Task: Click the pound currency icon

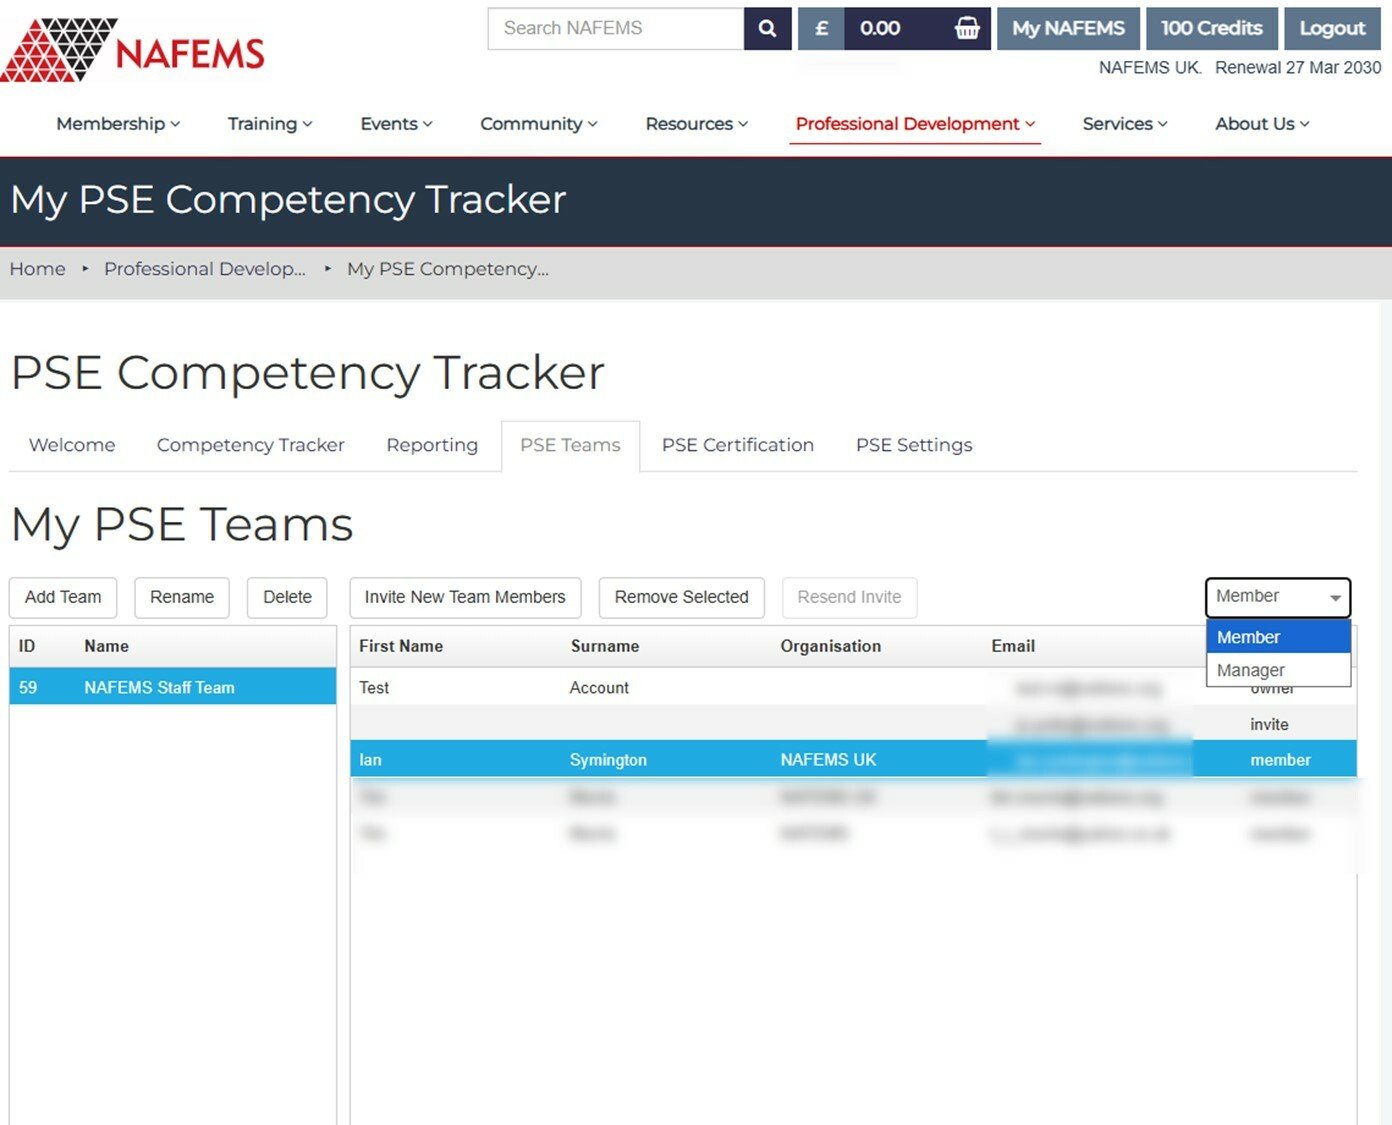Action: (x=821, y=29)
